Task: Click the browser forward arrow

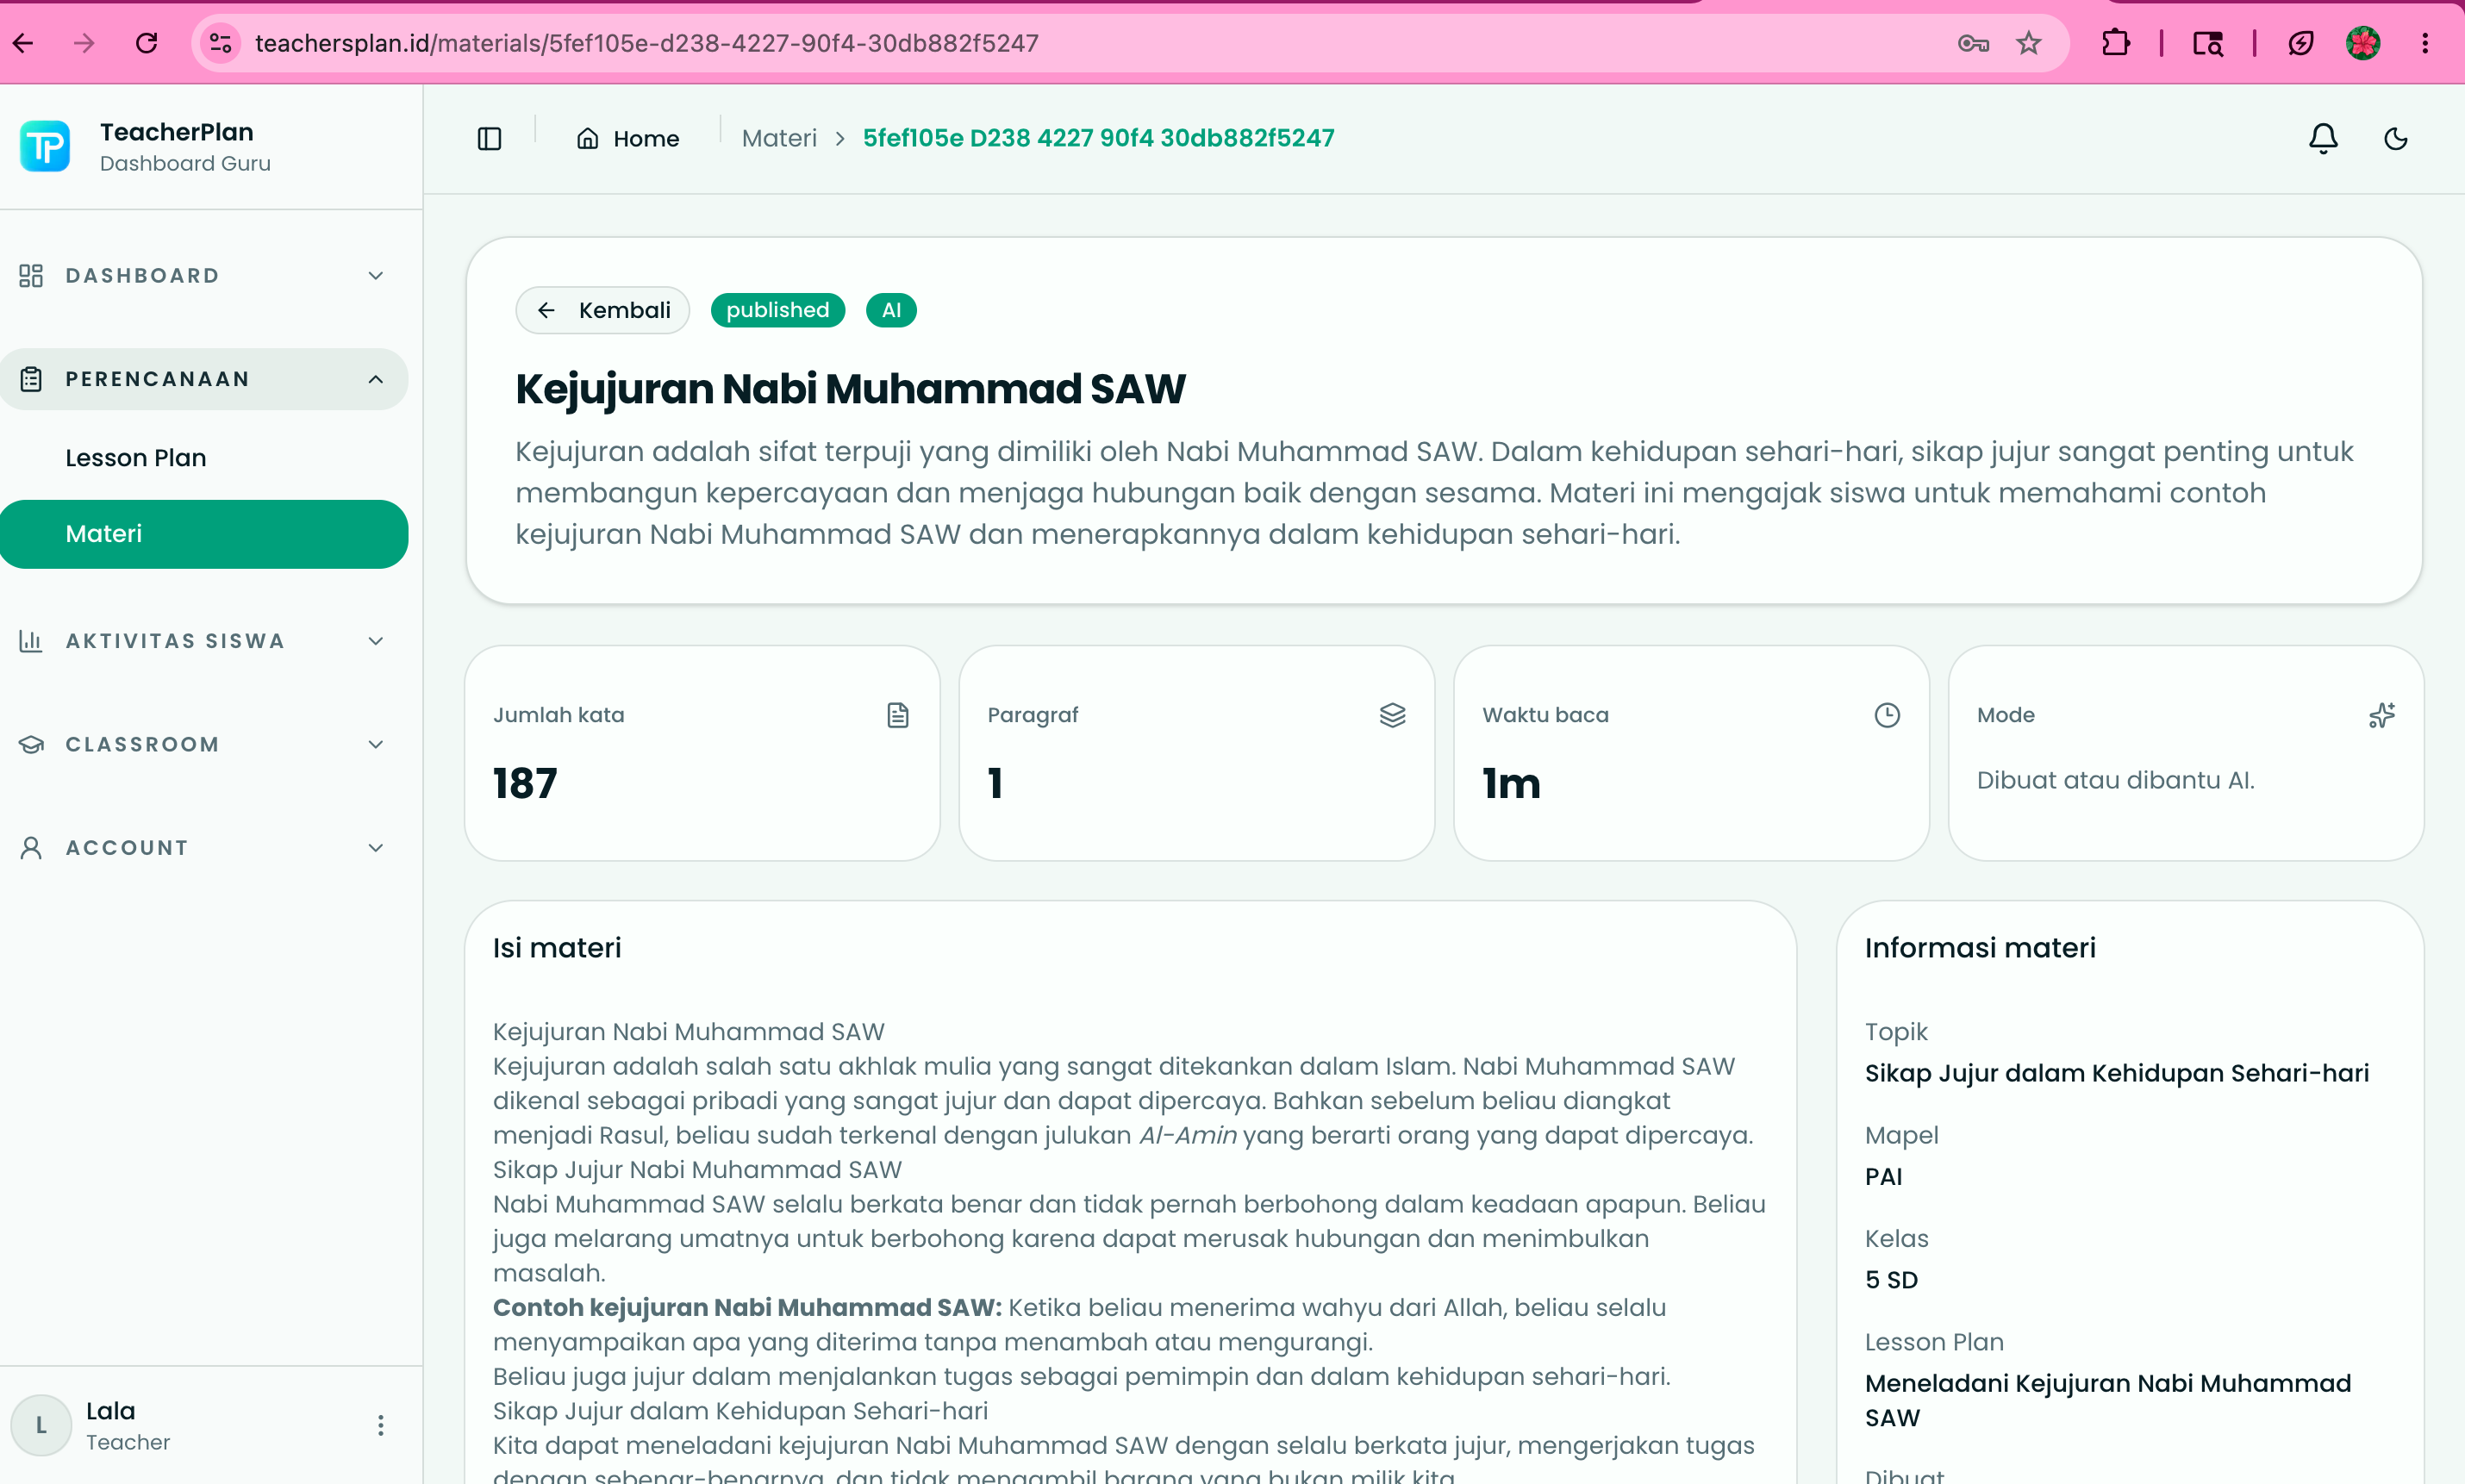Action: coord(84,43)
